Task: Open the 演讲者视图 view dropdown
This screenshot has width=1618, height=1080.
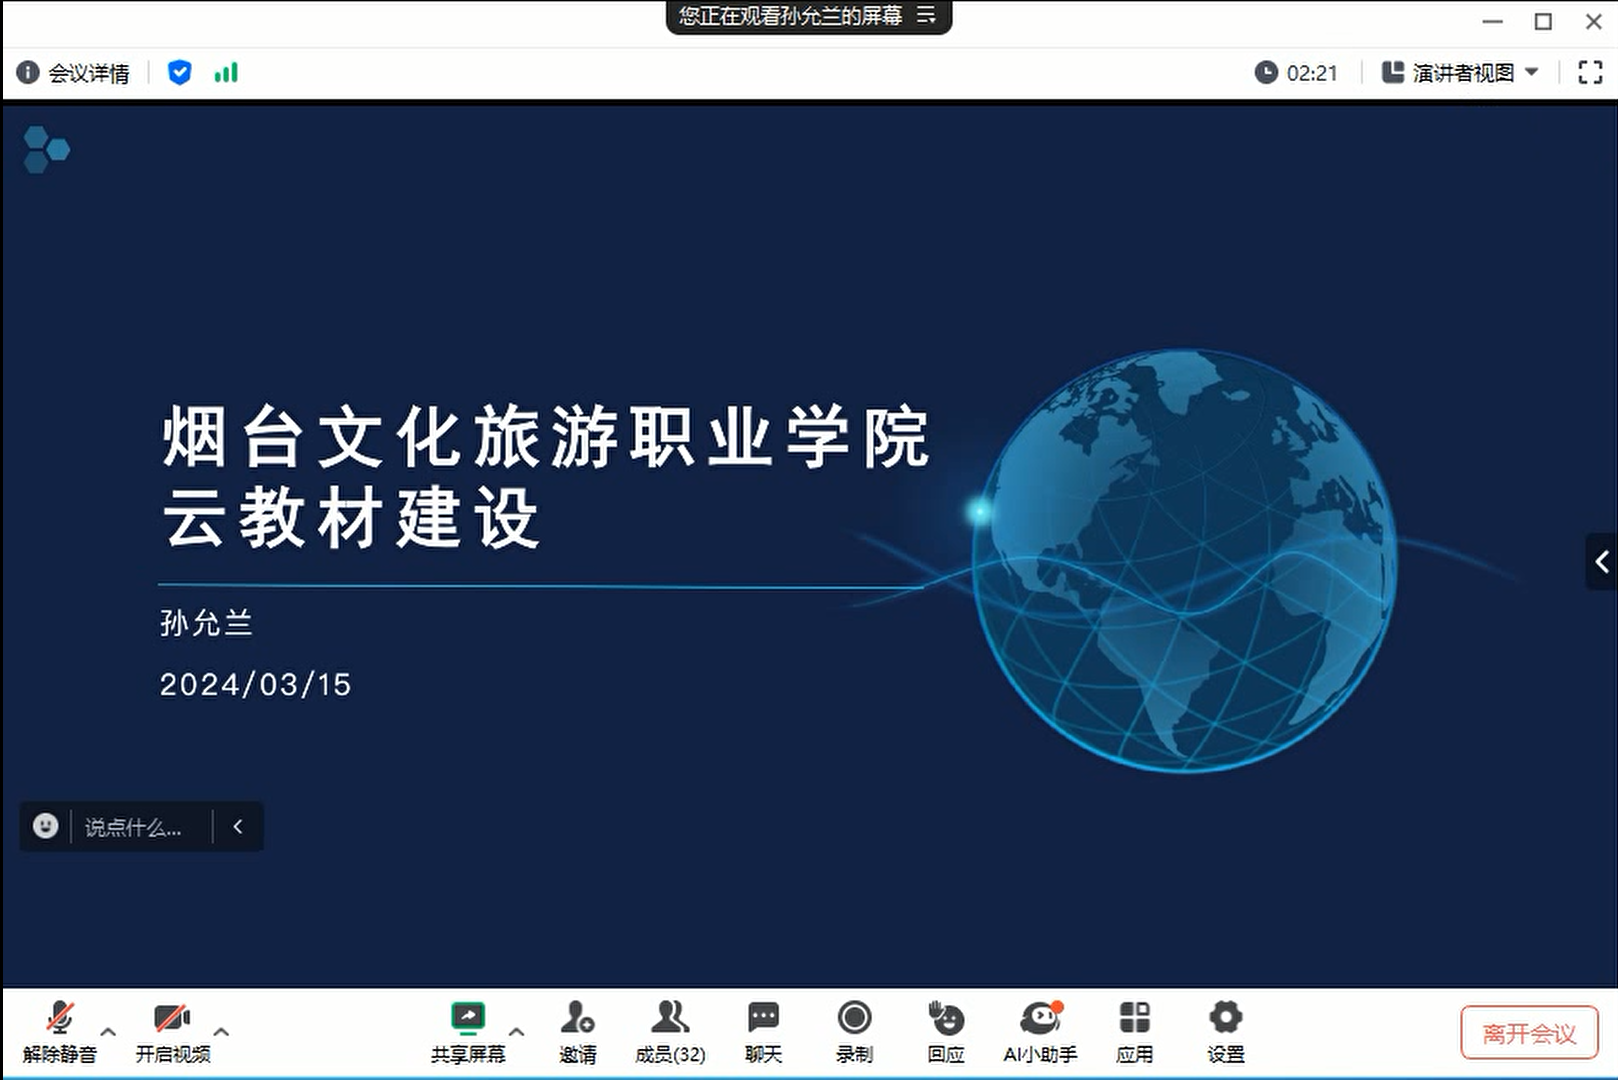Action: (1460, 73)
